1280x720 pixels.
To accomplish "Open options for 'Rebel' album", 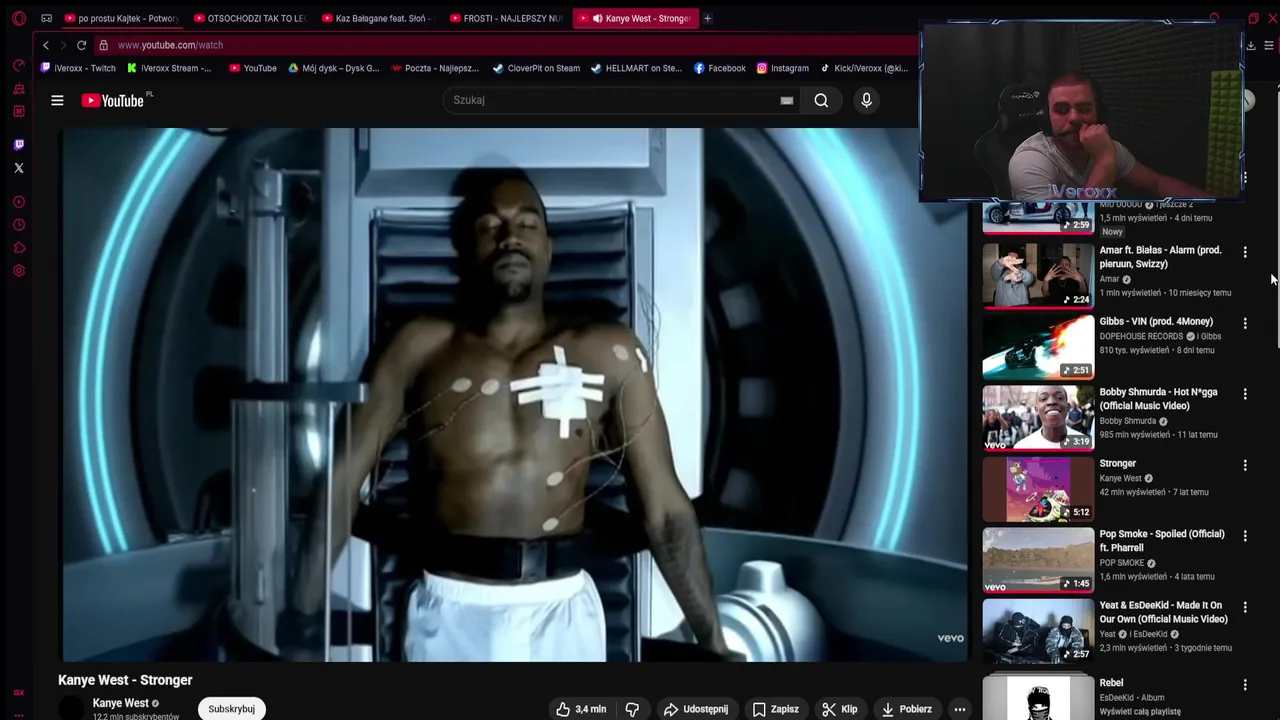I will coord(1245,685).
